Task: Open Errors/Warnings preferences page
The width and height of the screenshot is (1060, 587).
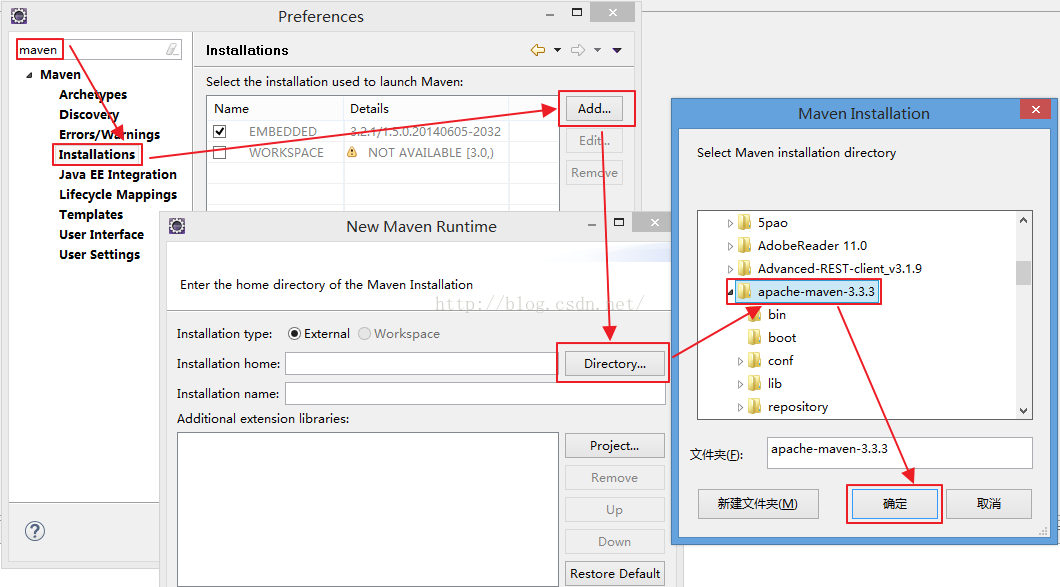Action: pos(110,134)
